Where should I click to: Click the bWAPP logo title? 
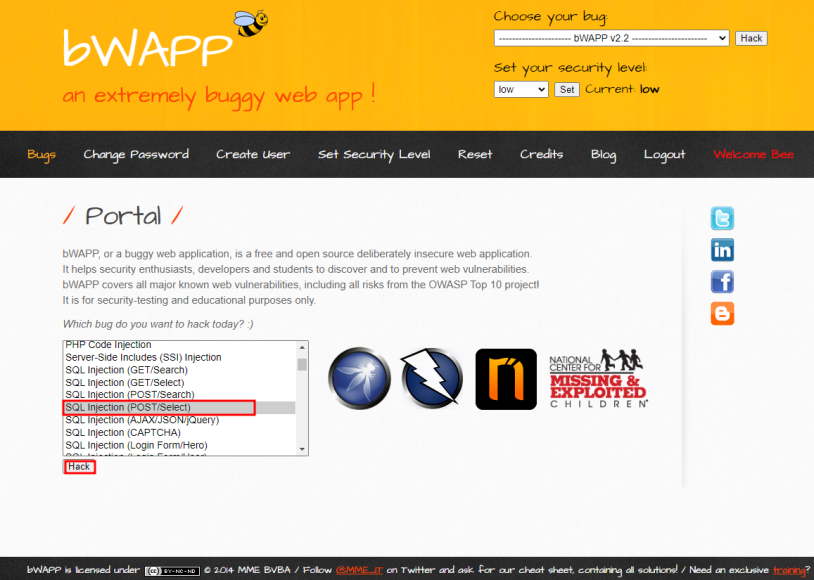[x=147, y=48]
